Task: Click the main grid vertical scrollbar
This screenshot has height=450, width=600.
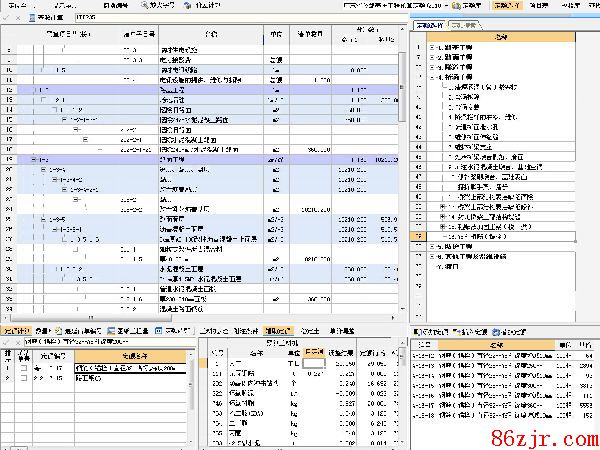Action: pos(404,150)
